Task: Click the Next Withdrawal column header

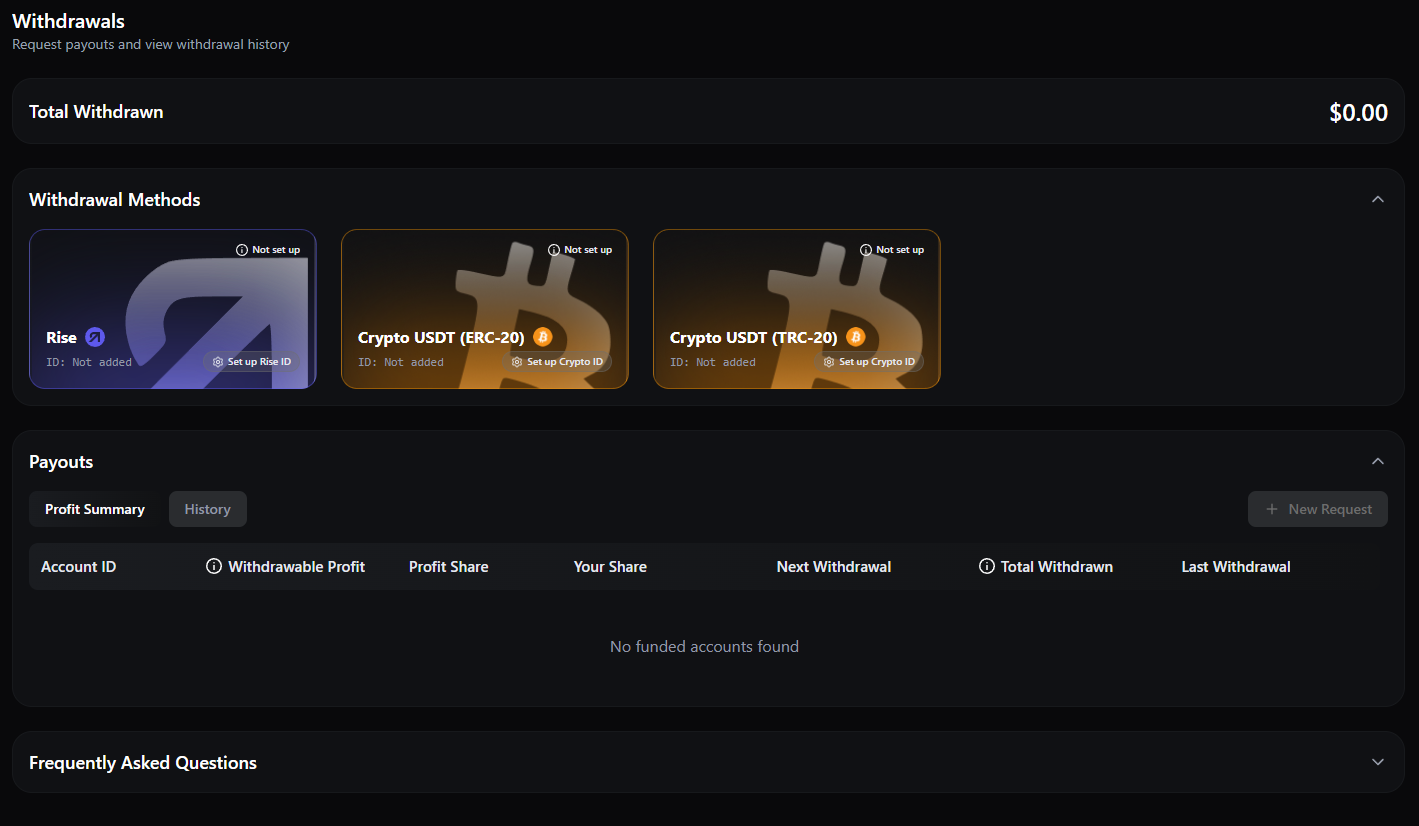Action: pyautogui.click(x=834, y=567)
